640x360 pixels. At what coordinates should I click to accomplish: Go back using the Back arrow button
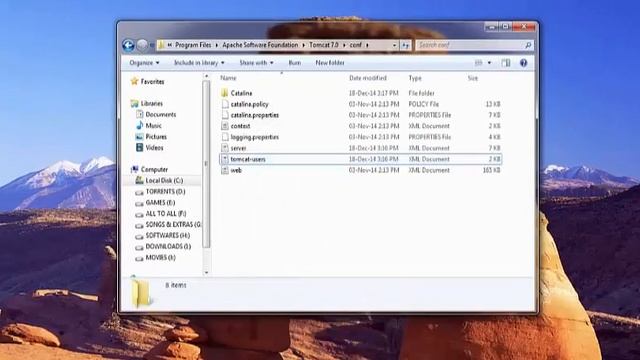point(128,45)
